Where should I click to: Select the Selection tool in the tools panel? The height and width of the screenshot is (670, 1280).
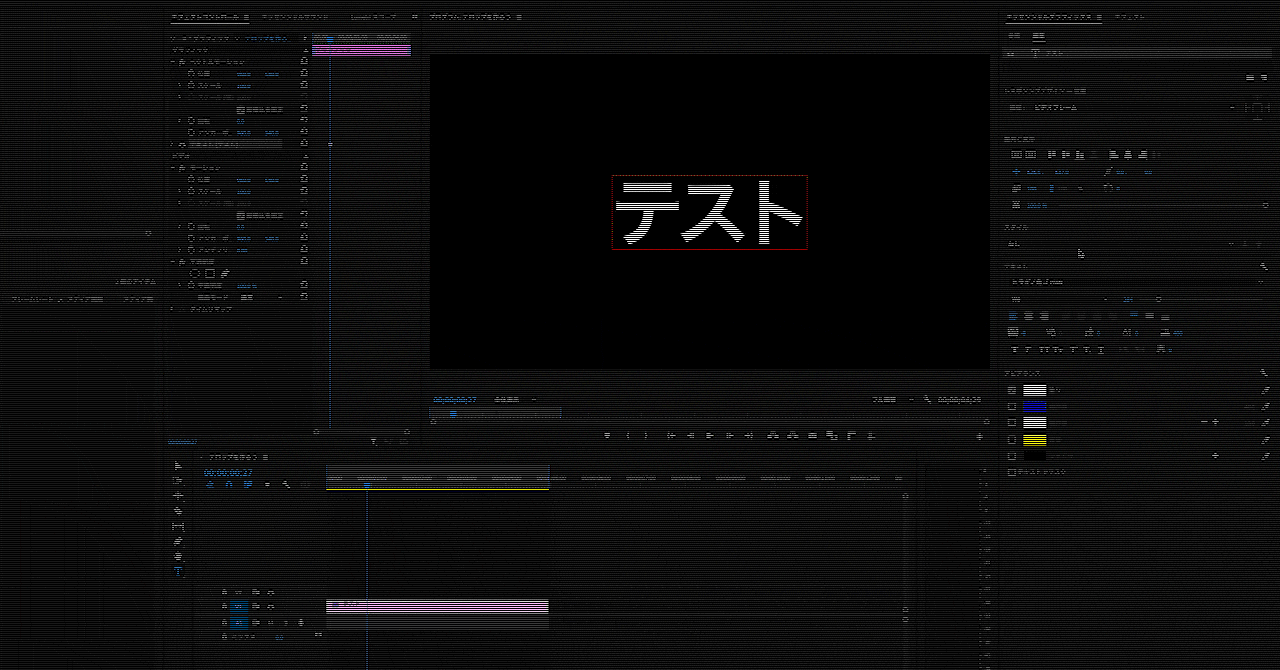click(x=178, y=465)
